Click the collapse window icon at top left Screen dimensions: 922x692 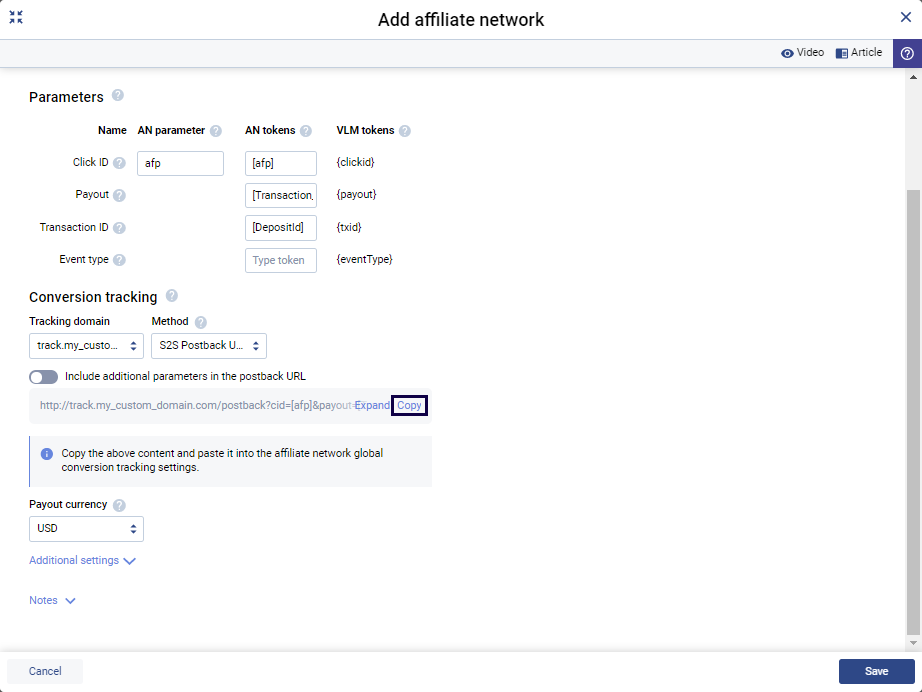tap(16, 17)
